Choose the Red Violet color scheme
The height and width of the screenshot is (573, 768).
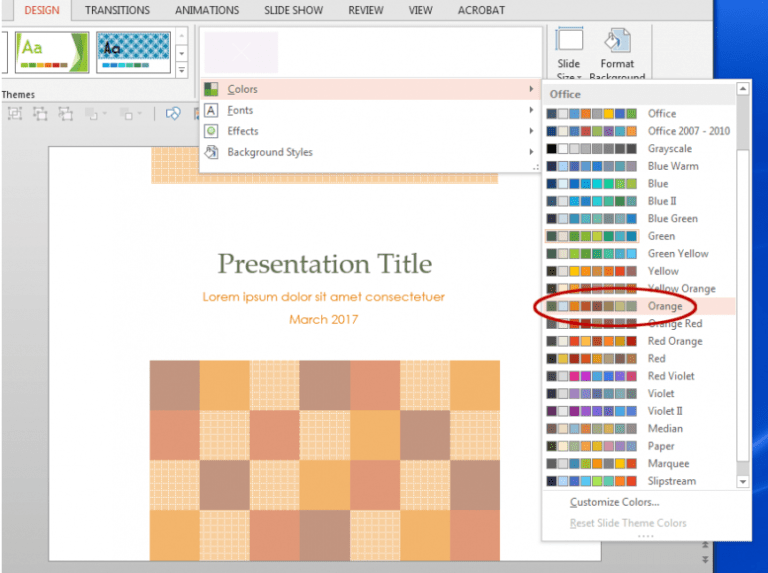tap(640, 376)
